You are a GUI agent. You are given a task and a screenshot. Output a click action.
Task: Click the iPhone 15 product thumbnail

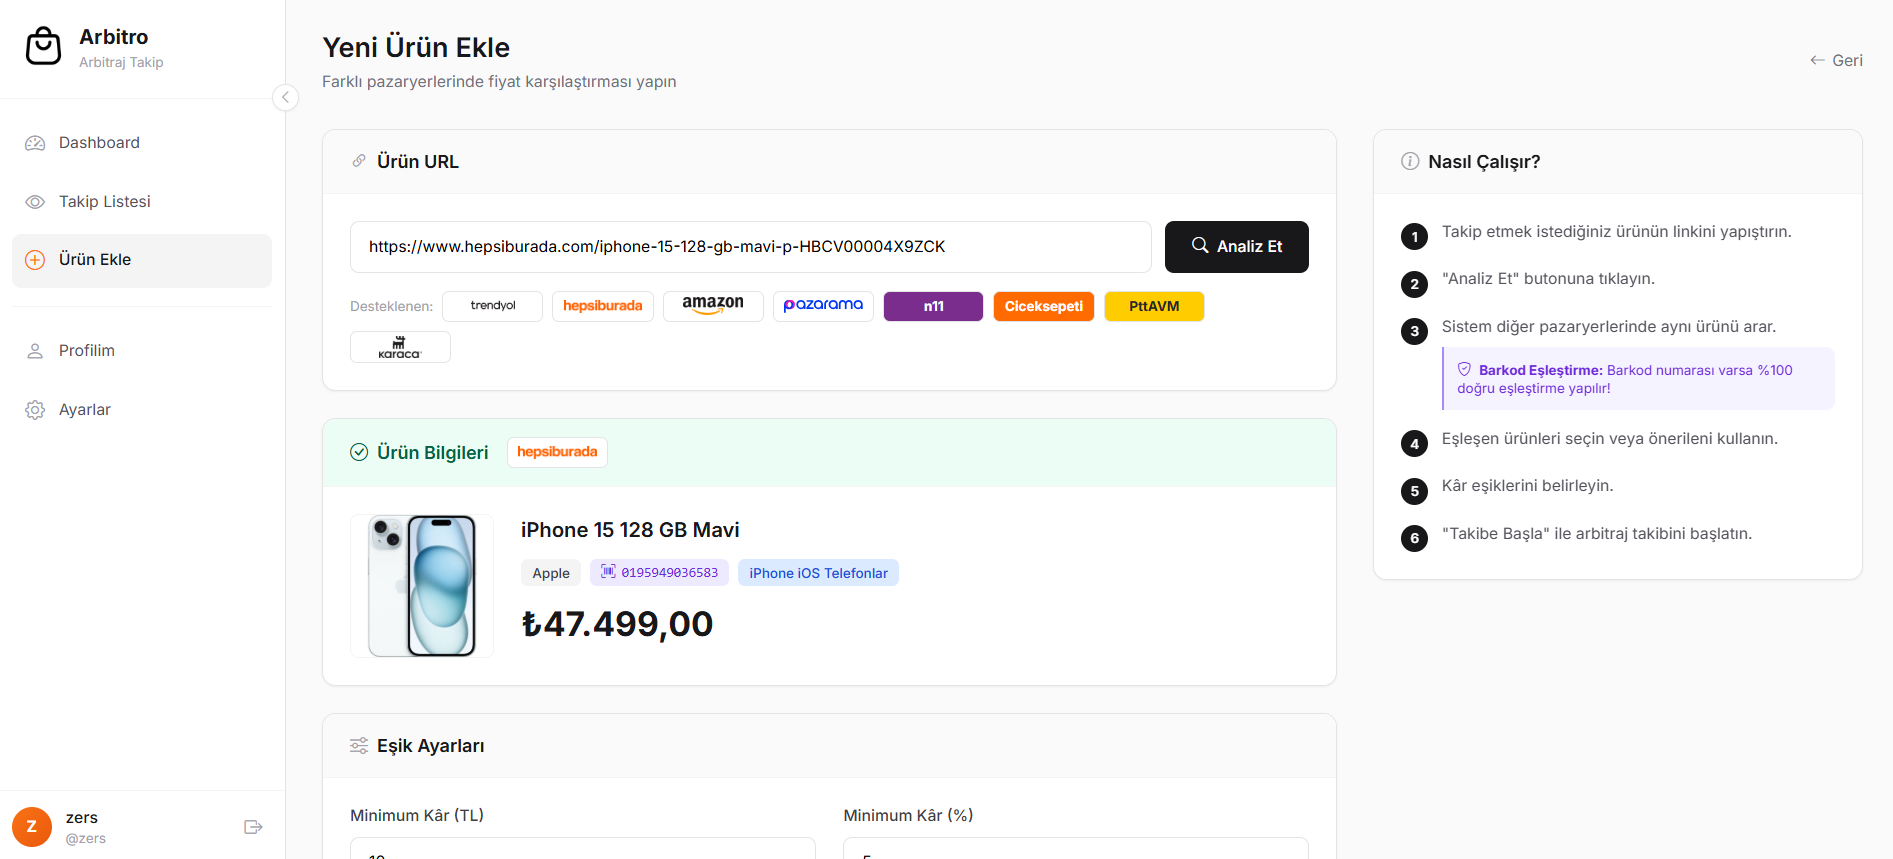click(x=422, y=586)
